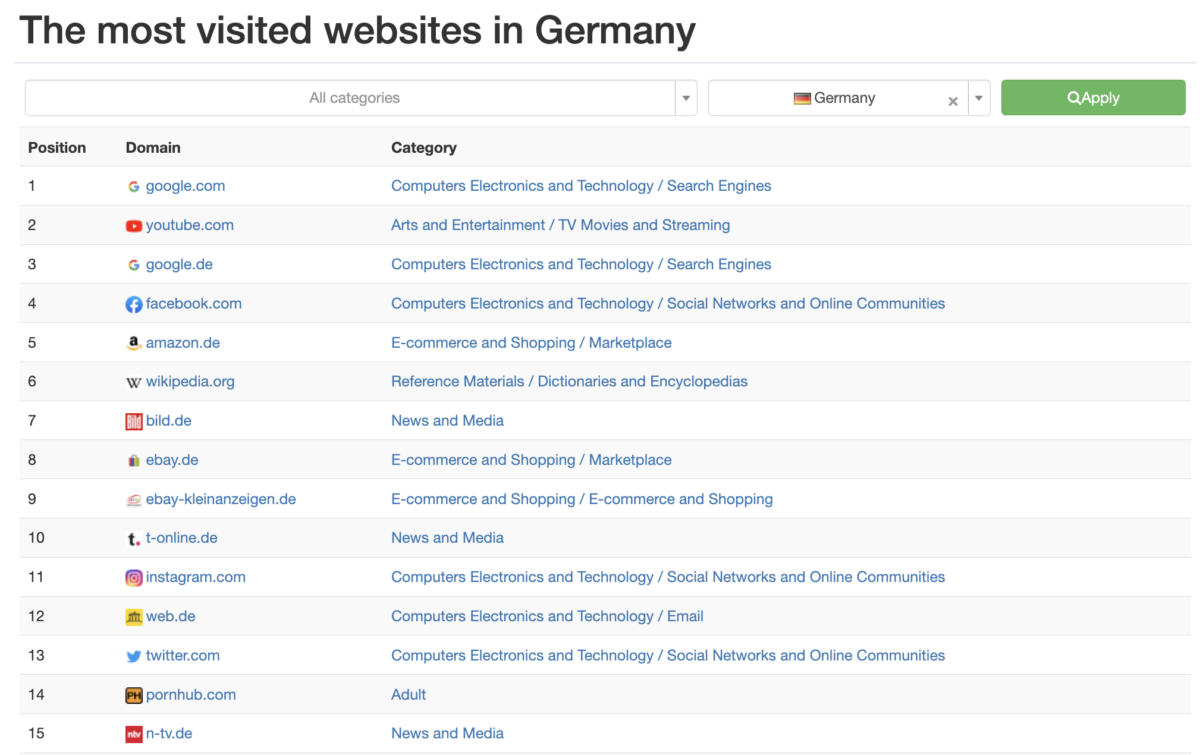Open the instagram.com domain link
1200x755 pixels.
(196, 576)
